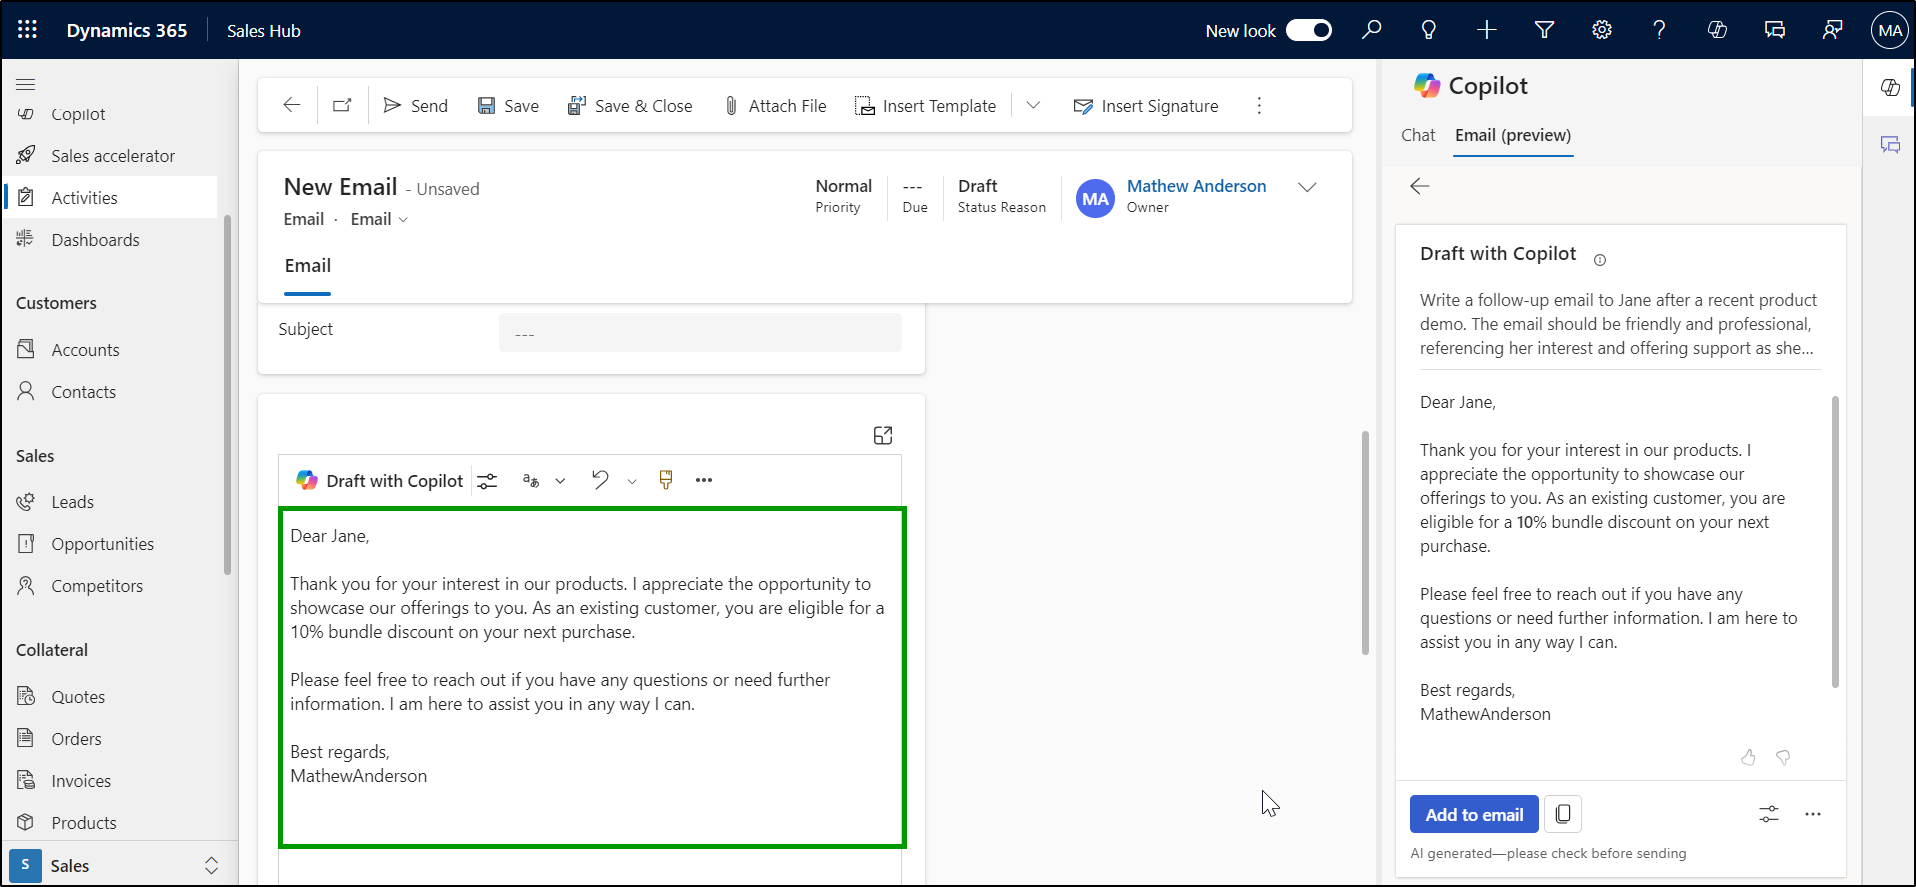Click the format painter highlighter icon
Viewport: 1916px width, 887px height.
coord(666,480)
